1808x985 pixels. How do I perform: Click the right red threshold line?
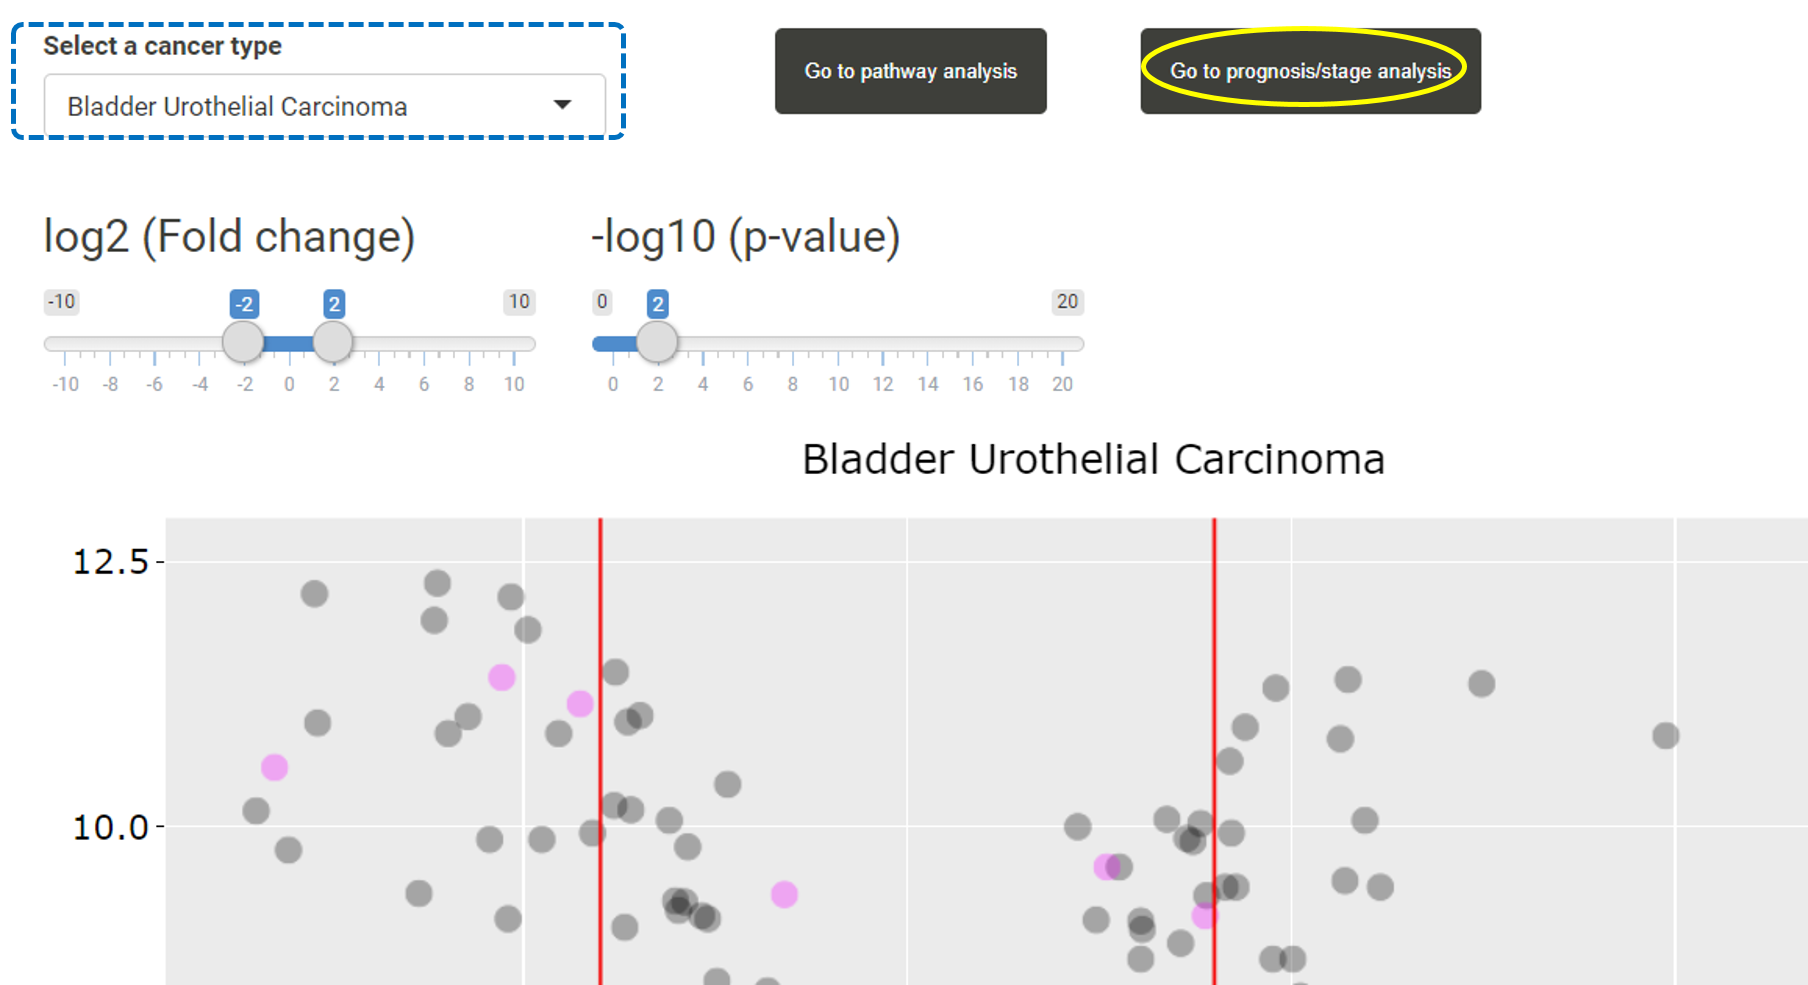(1214, 750)
